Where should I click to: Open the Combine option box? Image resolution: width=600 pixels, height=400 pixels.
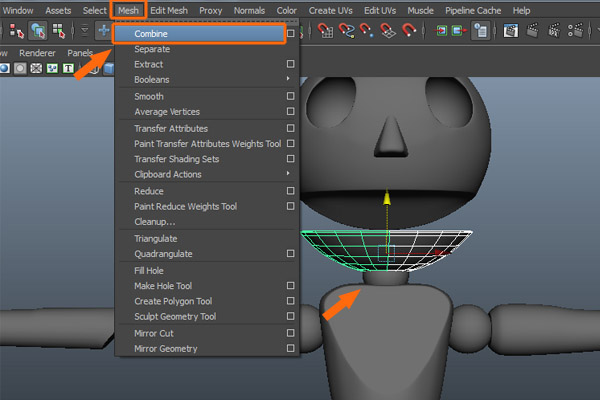tap(290, 33)
